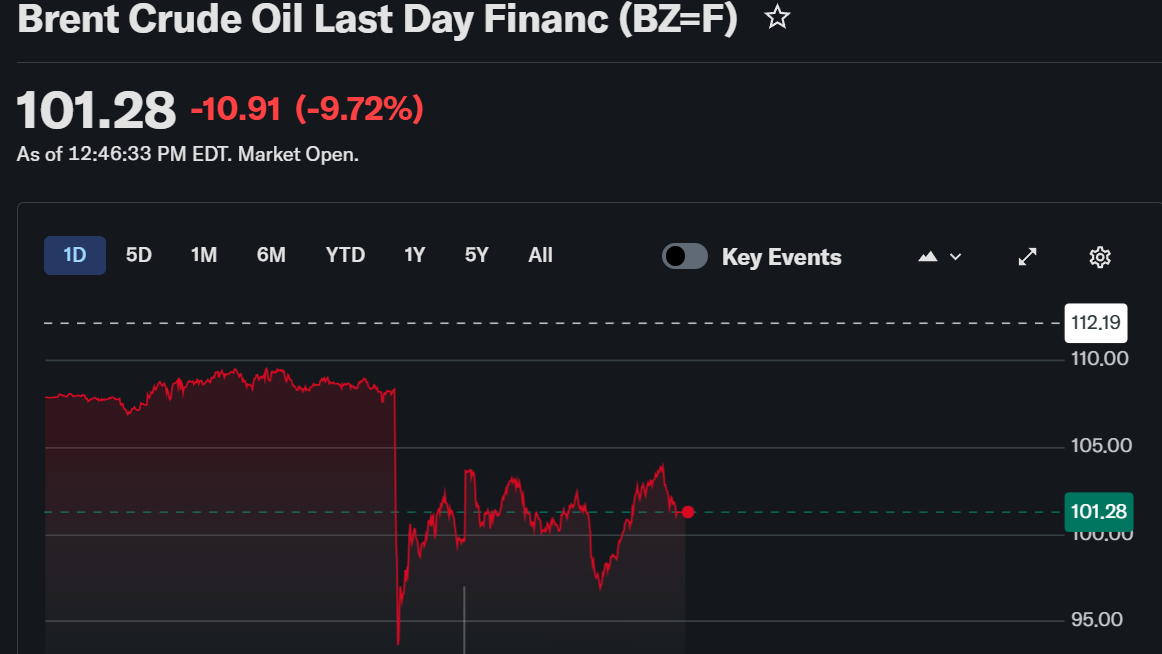Click the 112.19 previous close label

[x=1098, y=323]
